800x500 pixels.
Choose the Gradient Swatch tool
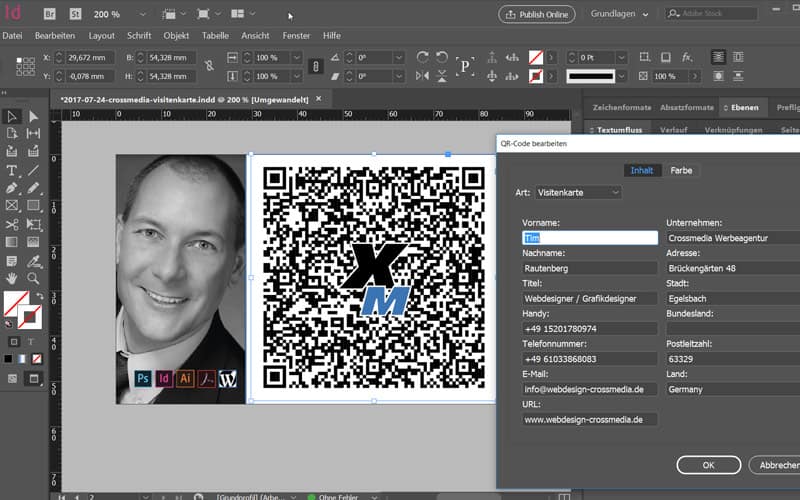tap(12, 242)
